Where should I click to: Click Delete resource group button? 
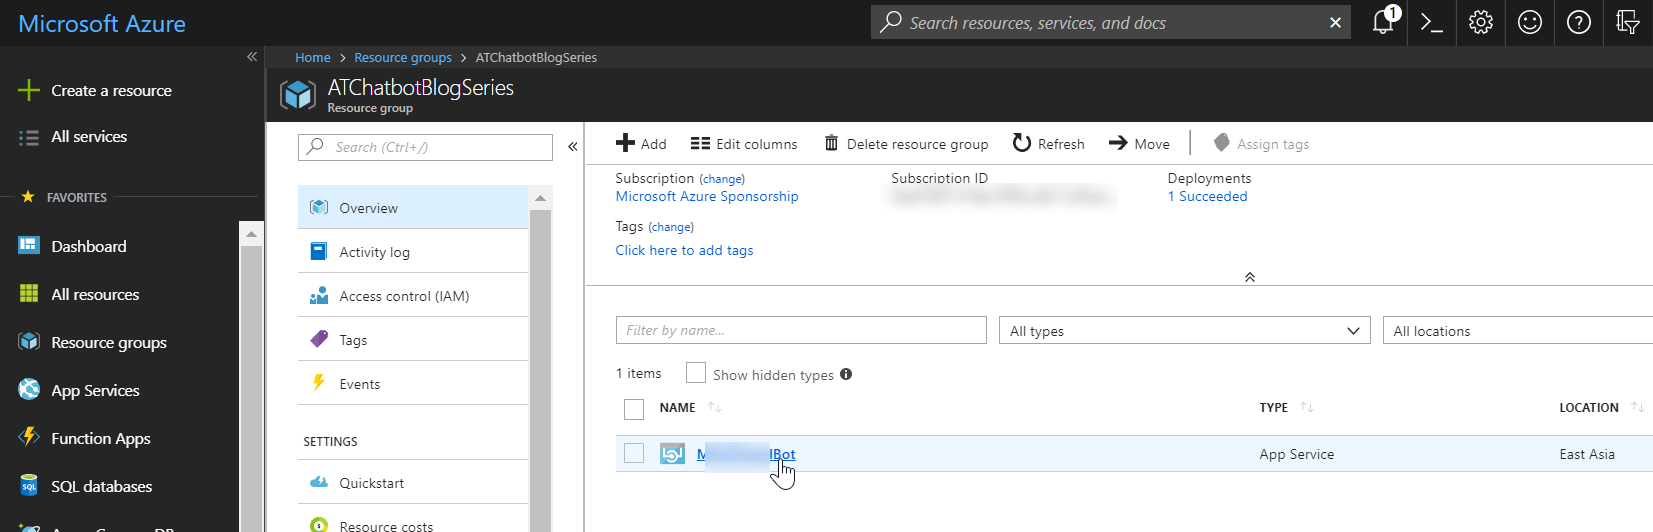[x=906, y=143]
